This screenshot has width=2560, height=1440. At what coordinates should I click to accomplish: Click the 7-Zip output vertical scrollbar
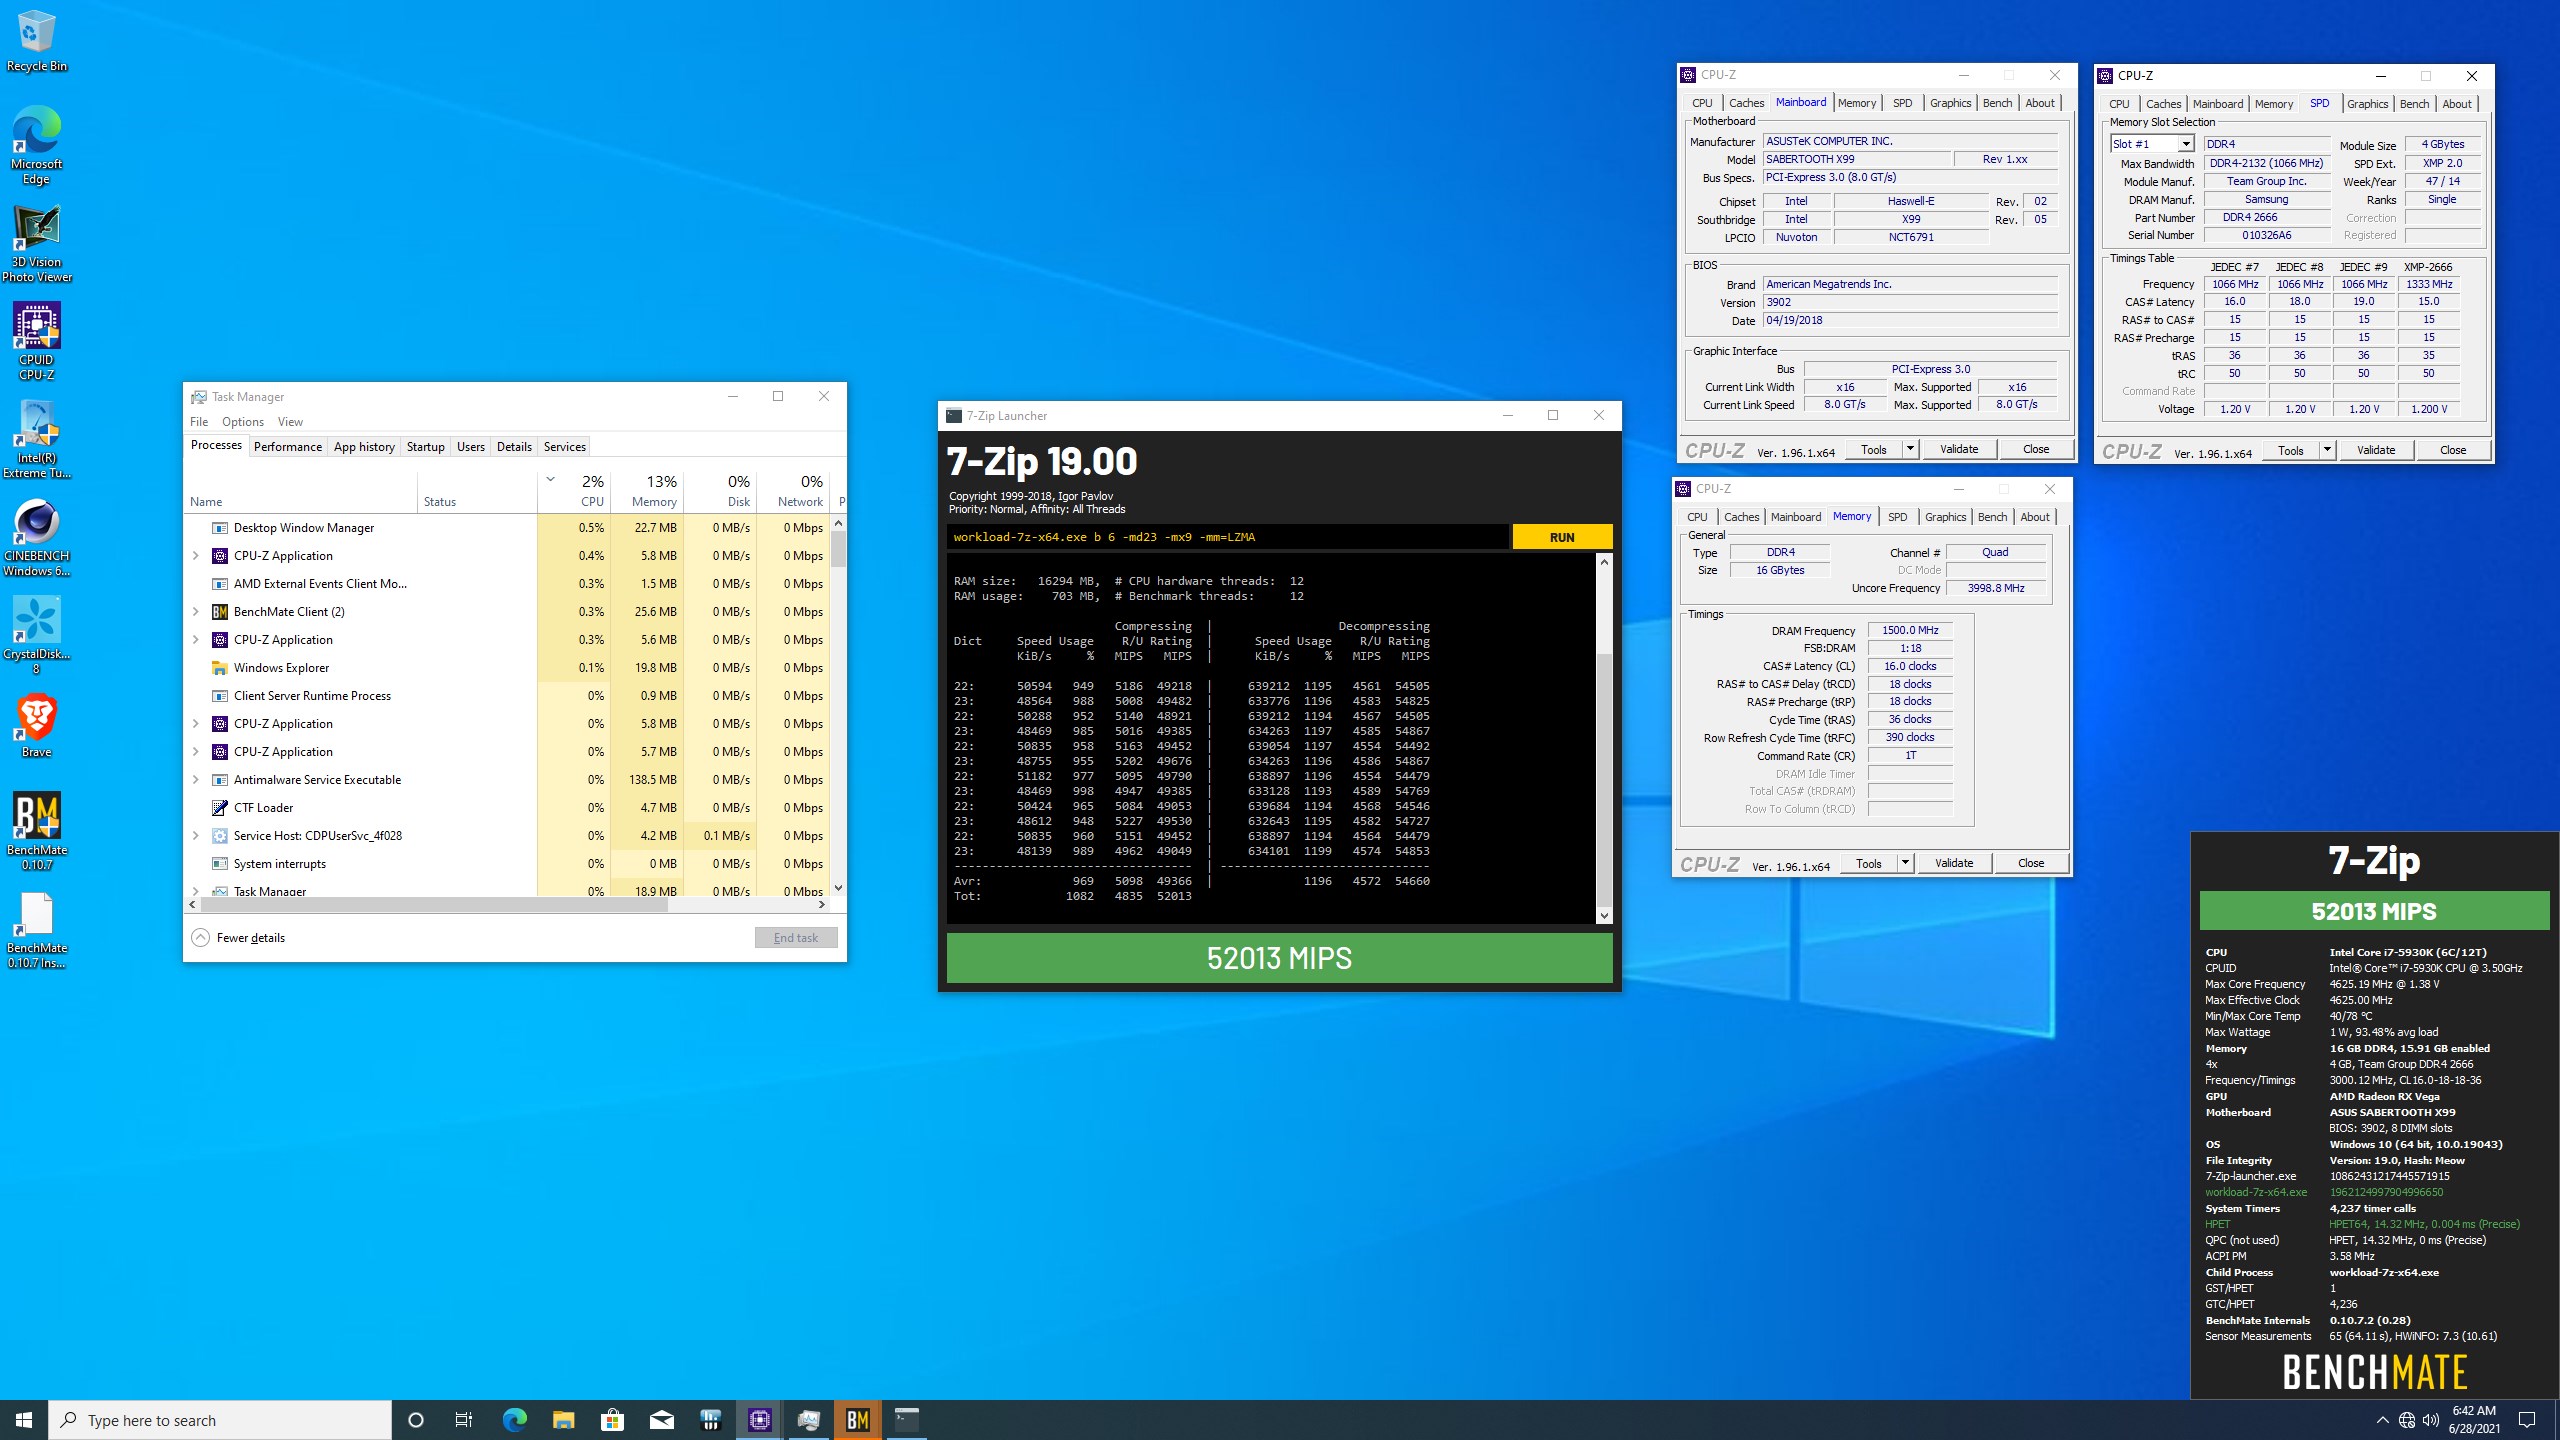[1604, 737]
